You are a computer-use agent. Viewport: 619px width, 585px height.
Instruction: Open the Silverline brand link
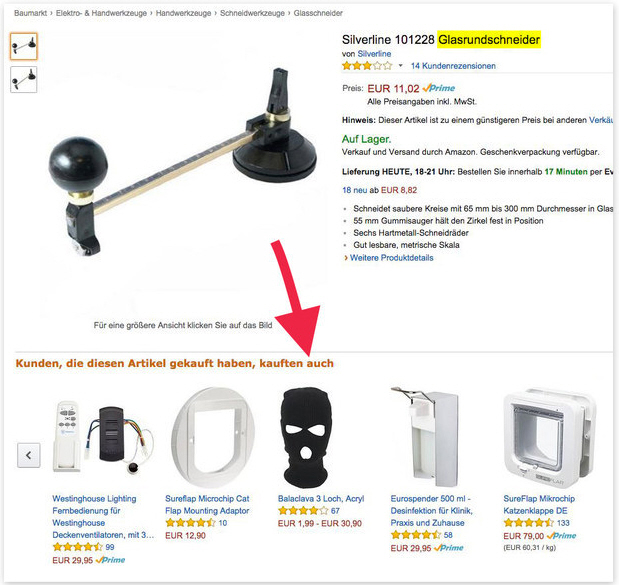click(x=374, y=54)
